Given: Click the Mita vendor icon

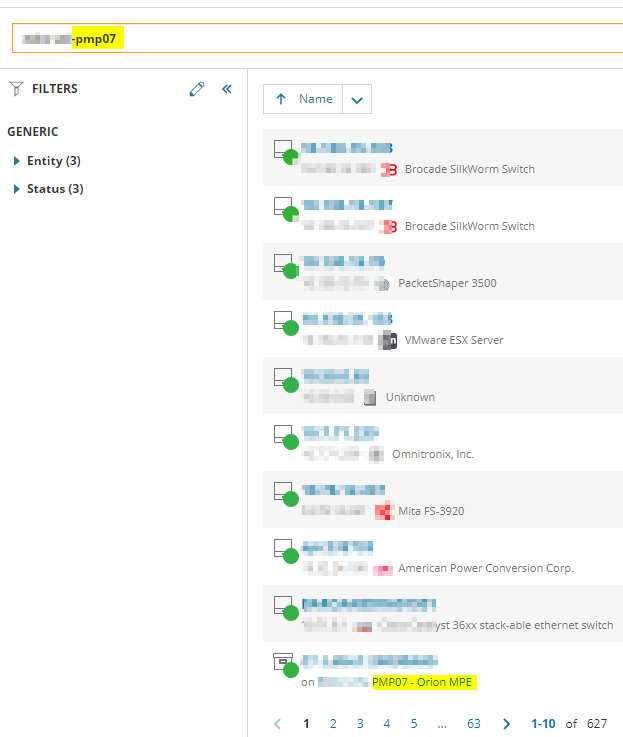Looking at the screenshot, I should (x=385, y=511).
